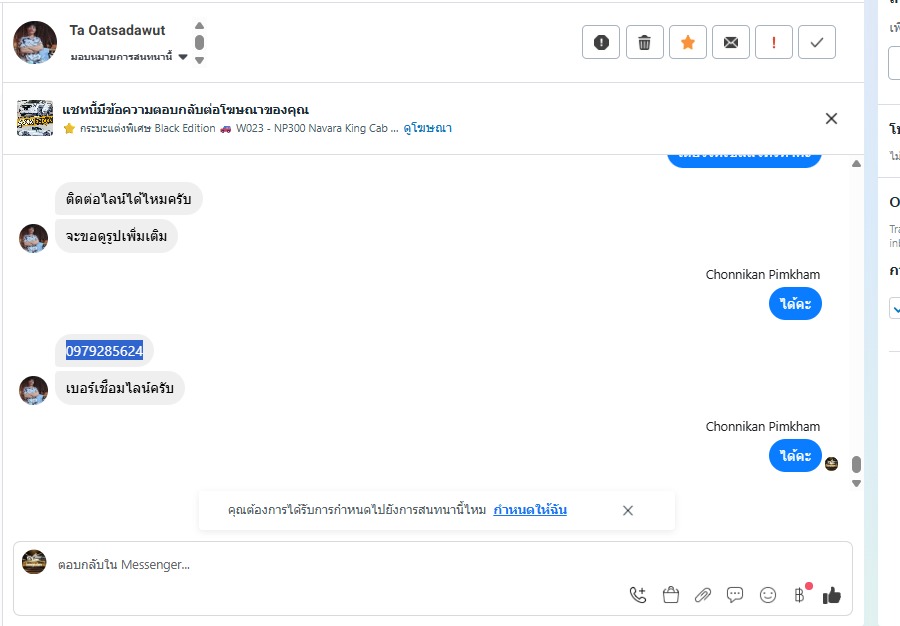Image resolution: width=900 pixels, height=626 pixels.
Task: Click Ta Oatsadawut's profile picture in header
Action: 35,42
